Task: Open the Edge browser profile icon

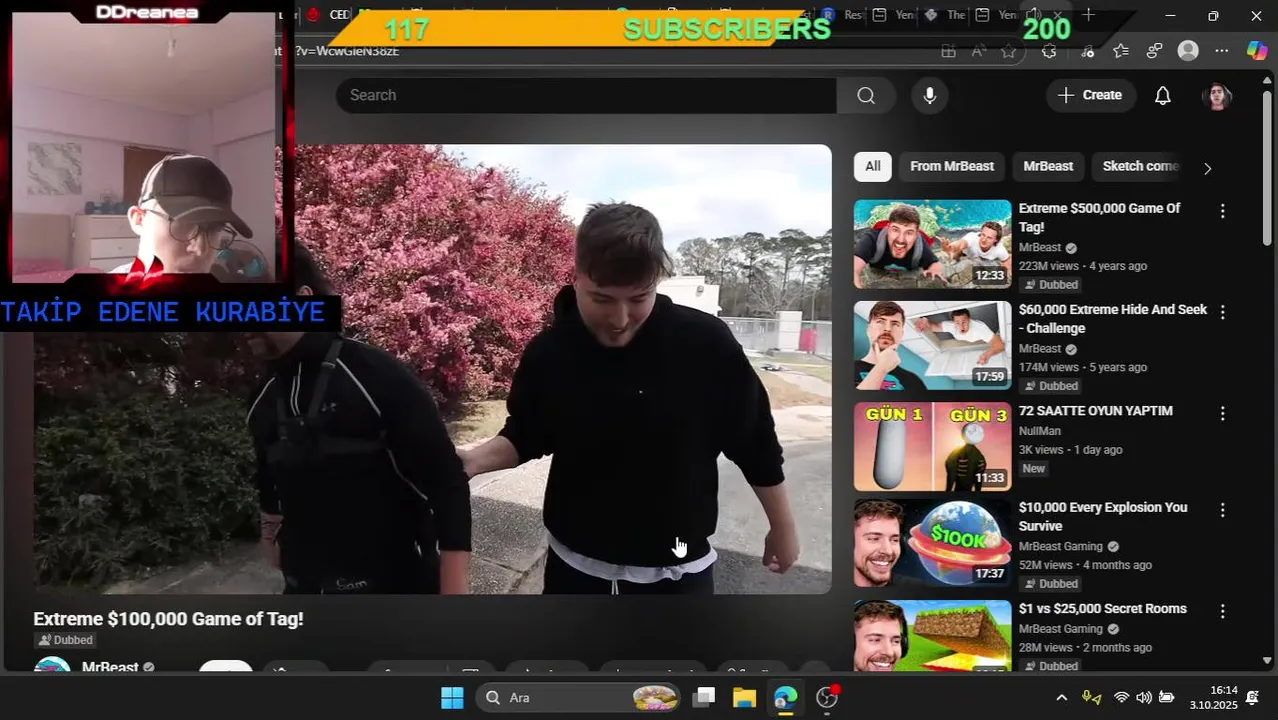Action: click(x=1188, y=51)
